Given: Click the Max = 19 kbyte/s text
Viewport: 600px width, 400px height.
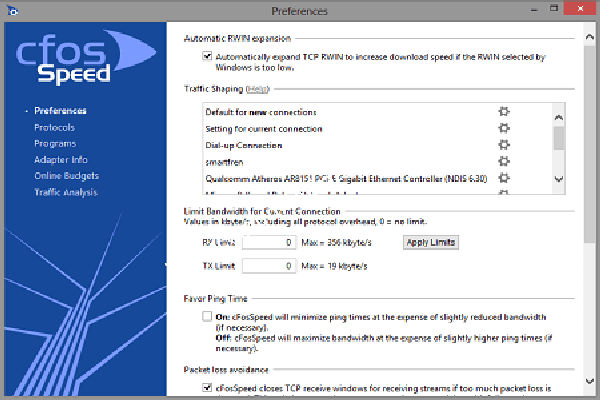Looking at the screenshot, I should [334, 266].
